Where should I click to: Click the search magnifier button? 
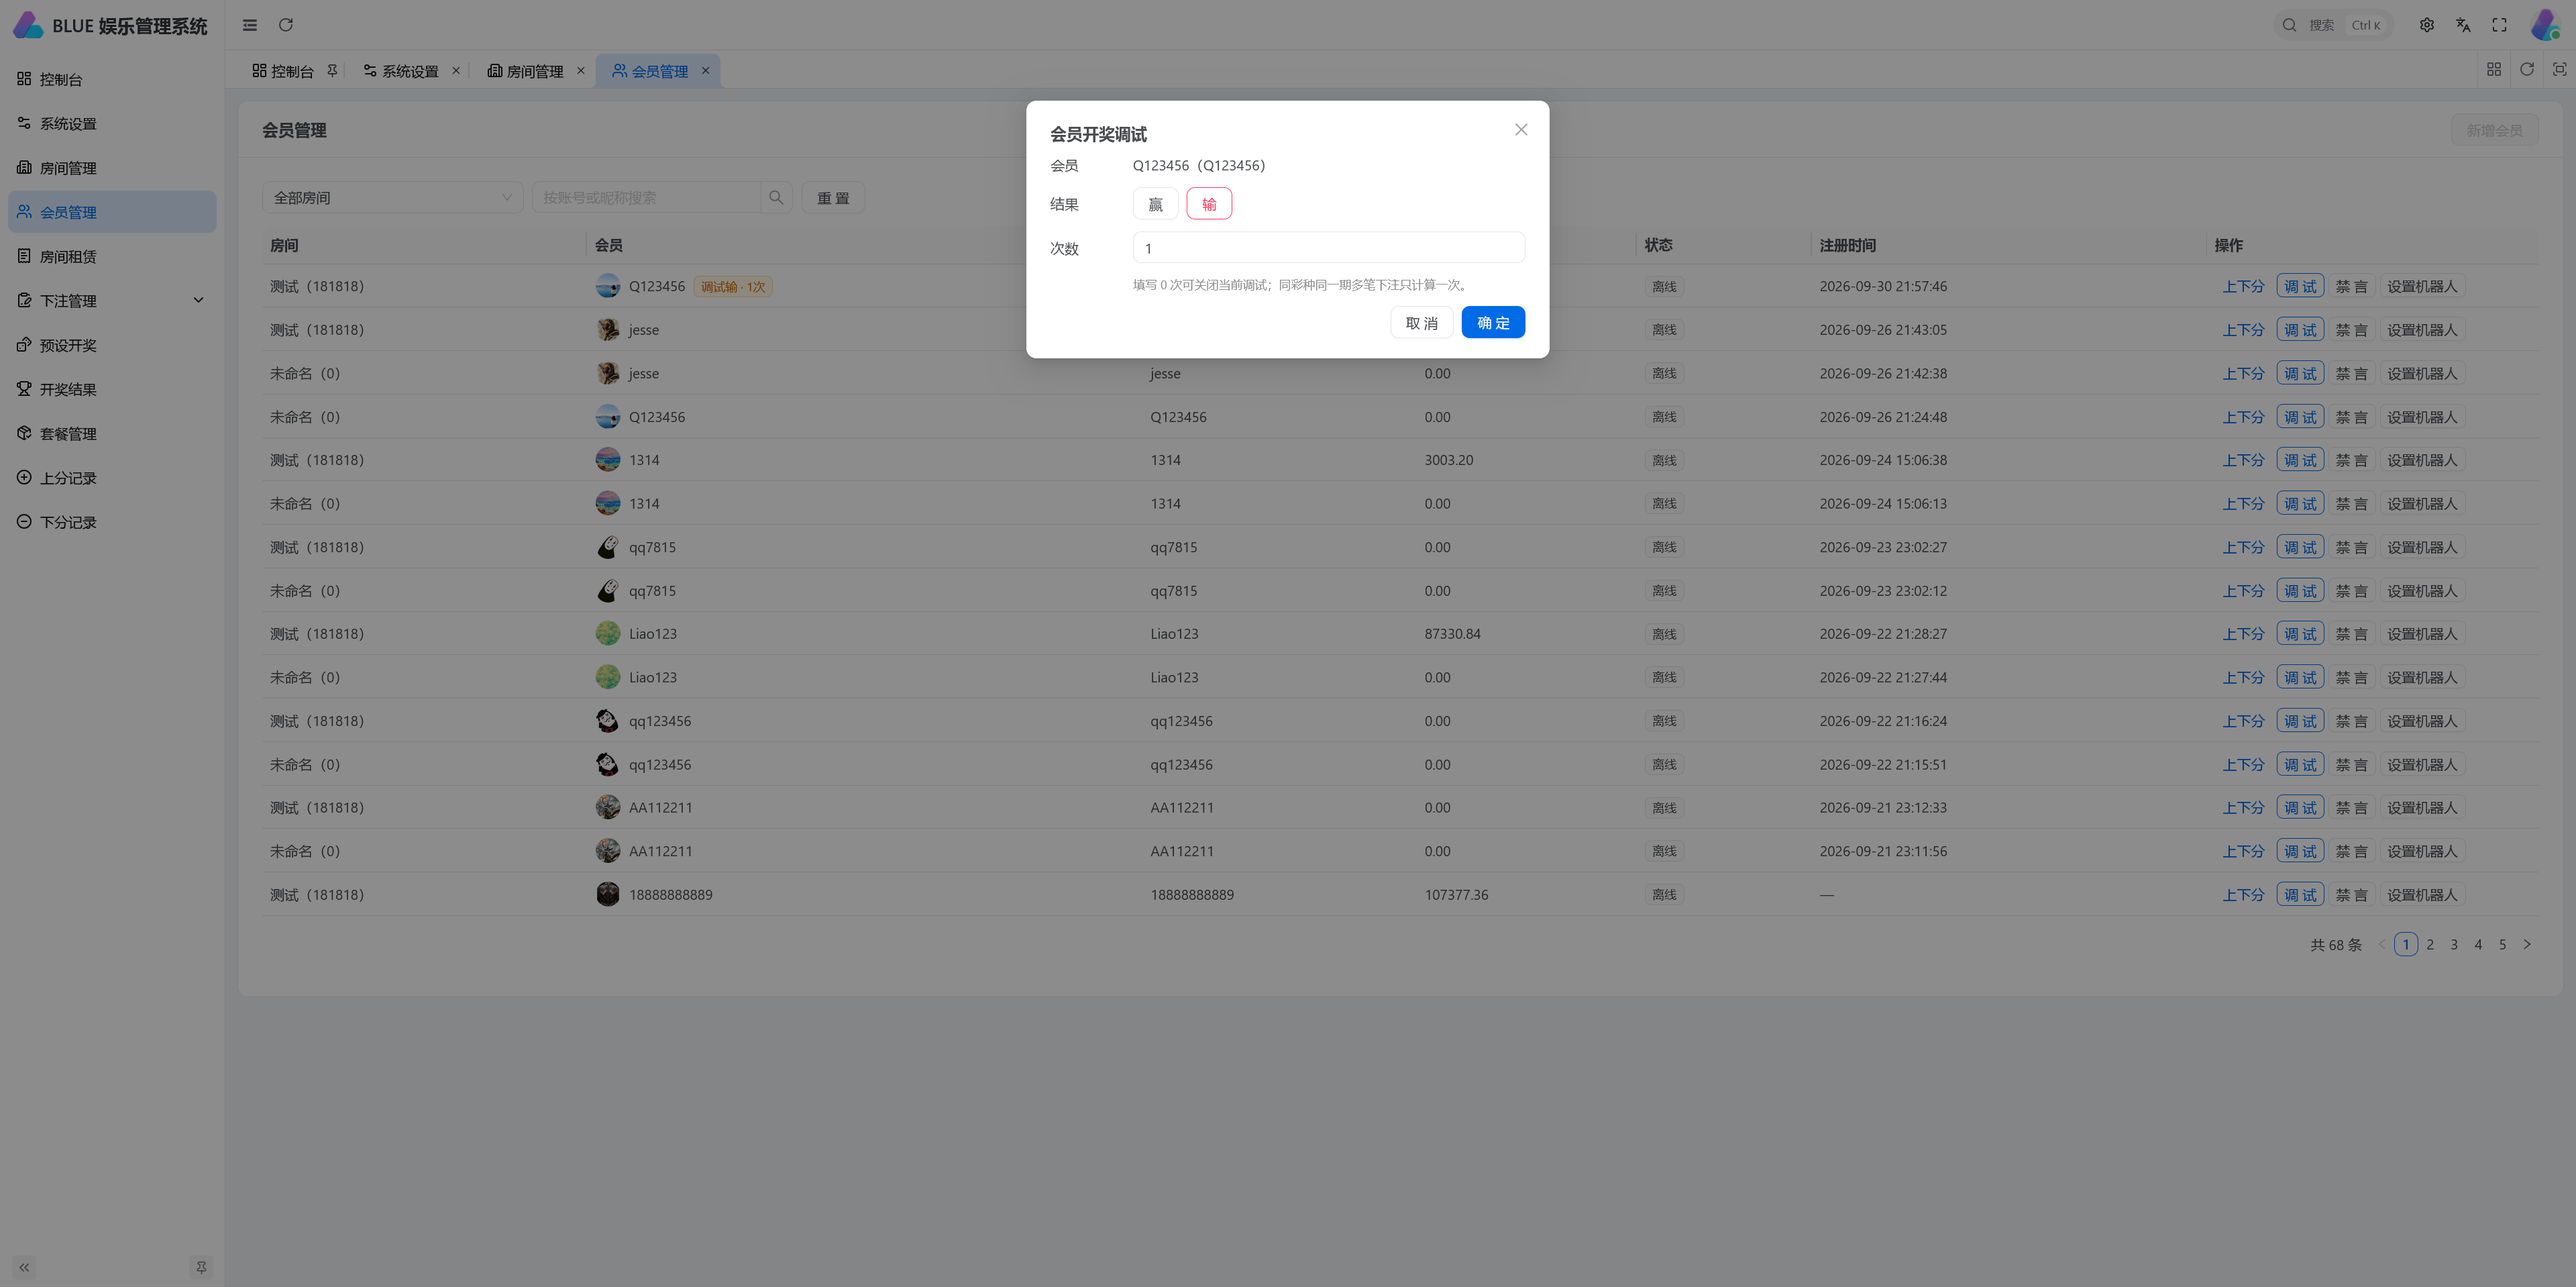tap(776, 198)
